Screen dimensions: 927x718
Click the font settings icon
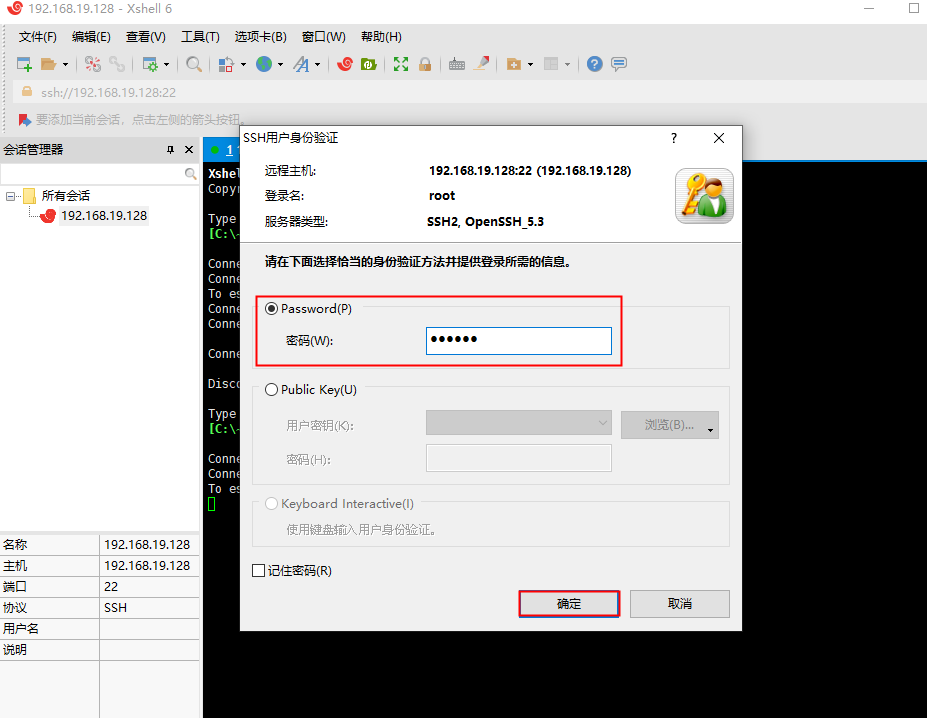click(x=302, y=64)
